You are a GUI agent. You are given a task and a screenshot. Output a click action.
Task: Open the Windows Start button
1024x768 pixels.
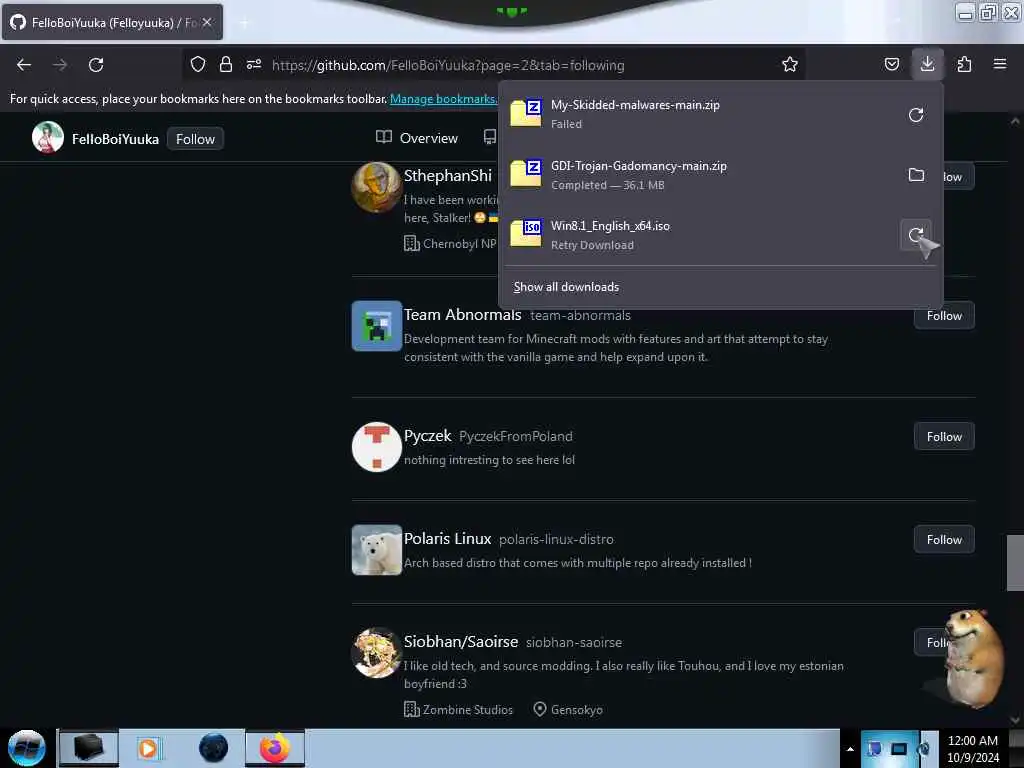pyautogui.click(x=26, y=748)
